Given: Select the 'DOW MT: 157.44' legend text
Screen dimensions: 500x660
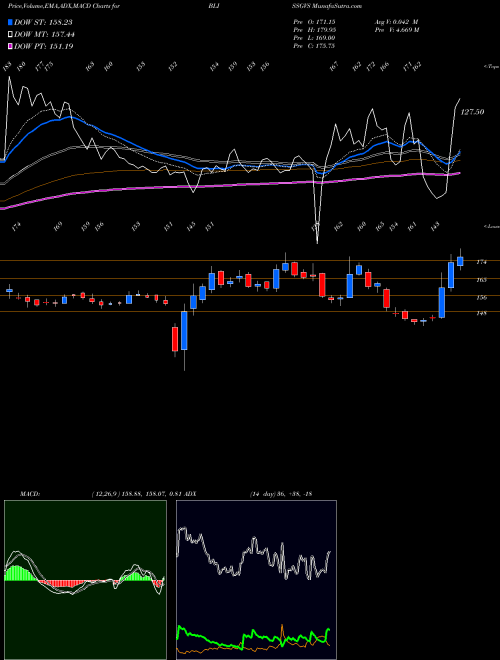Looking at the screenshot, I should pos(44,34).
